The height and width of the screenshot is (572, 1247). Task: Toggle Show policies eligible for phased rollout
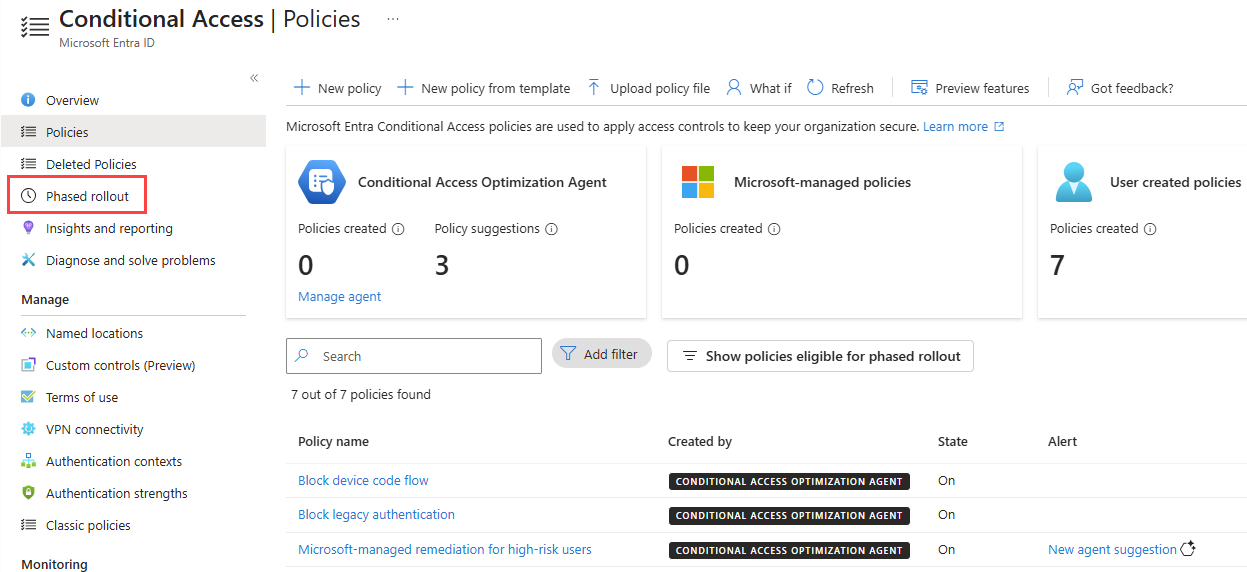(x=820, y=356)
